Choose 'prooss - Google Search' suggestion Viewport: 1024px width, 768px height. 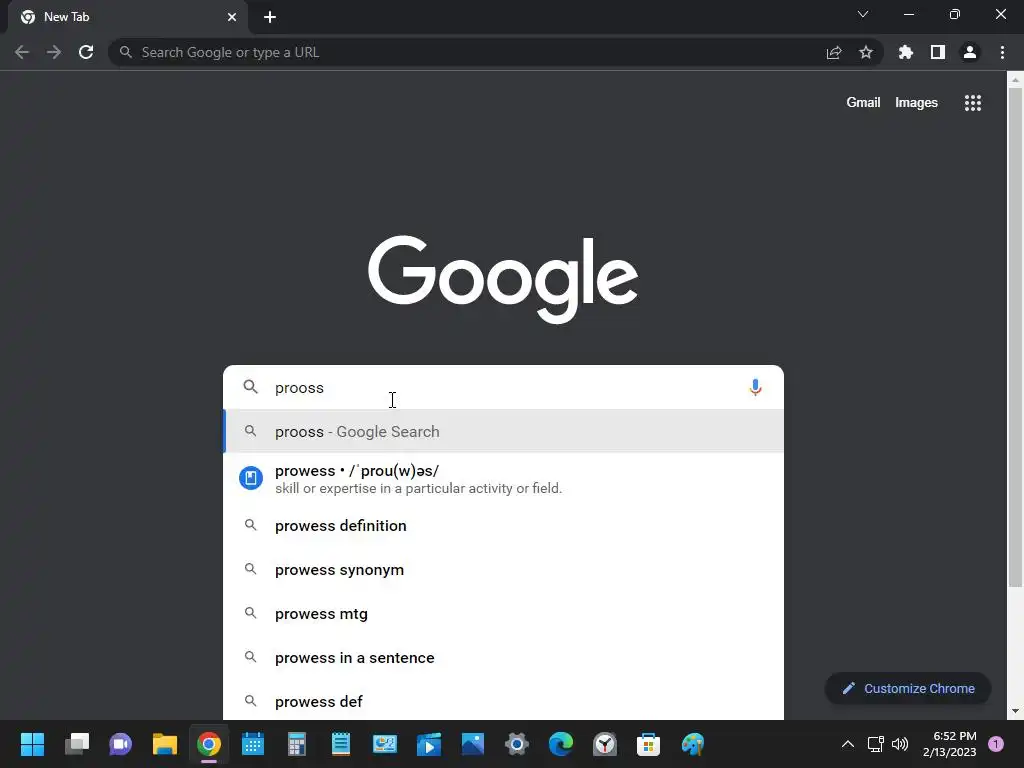(503, 431)
